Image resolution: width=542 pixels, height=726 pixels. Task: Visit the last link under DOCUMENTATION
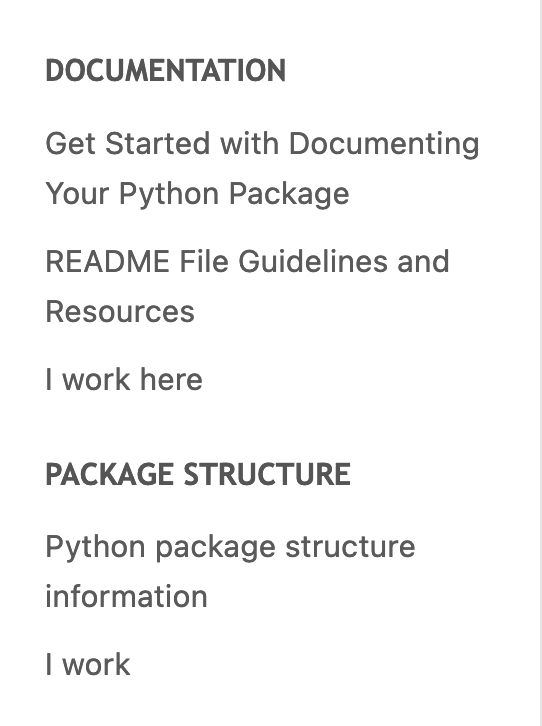[x=124, y=380]
